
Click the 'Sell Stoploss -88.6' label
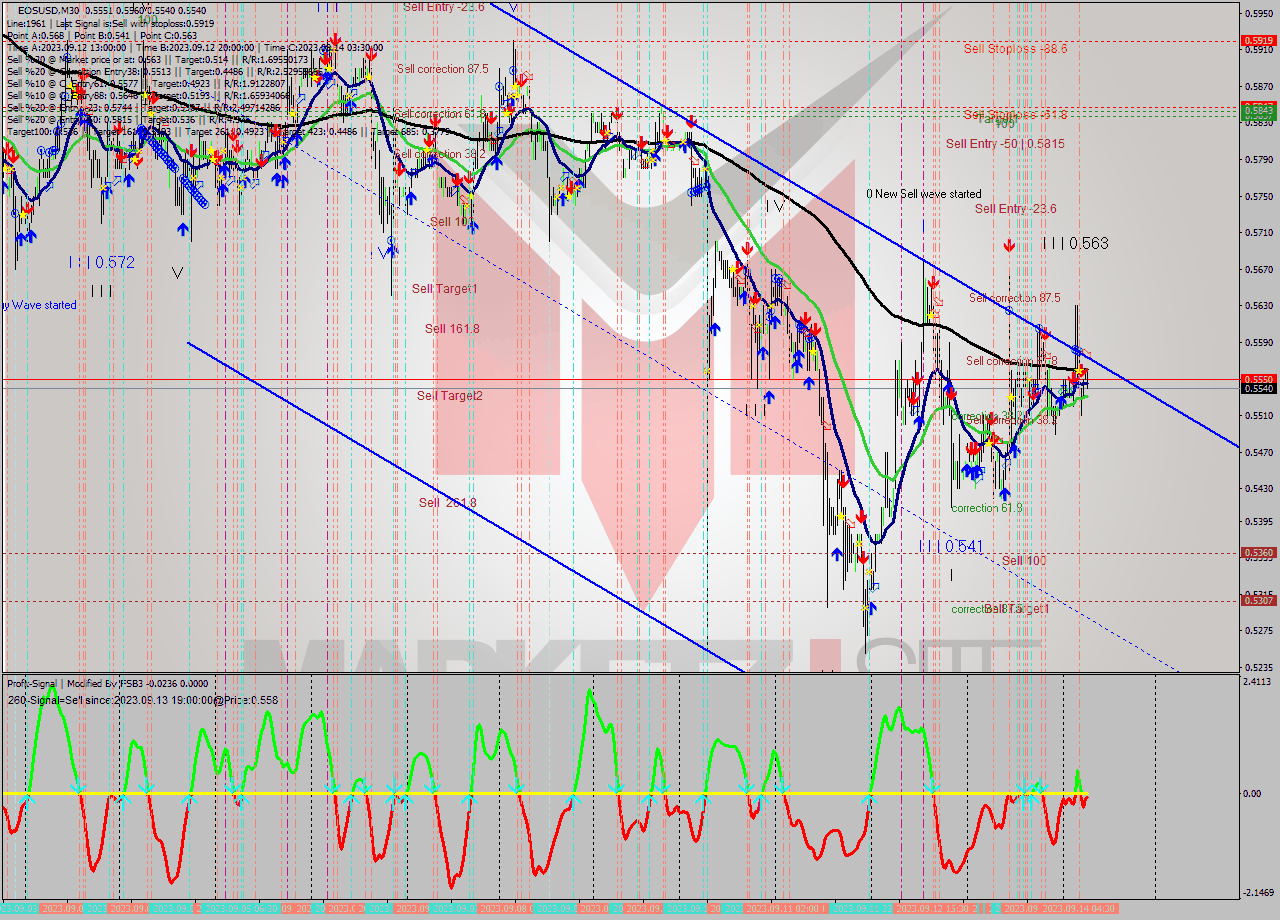(x=1016, y=48)
